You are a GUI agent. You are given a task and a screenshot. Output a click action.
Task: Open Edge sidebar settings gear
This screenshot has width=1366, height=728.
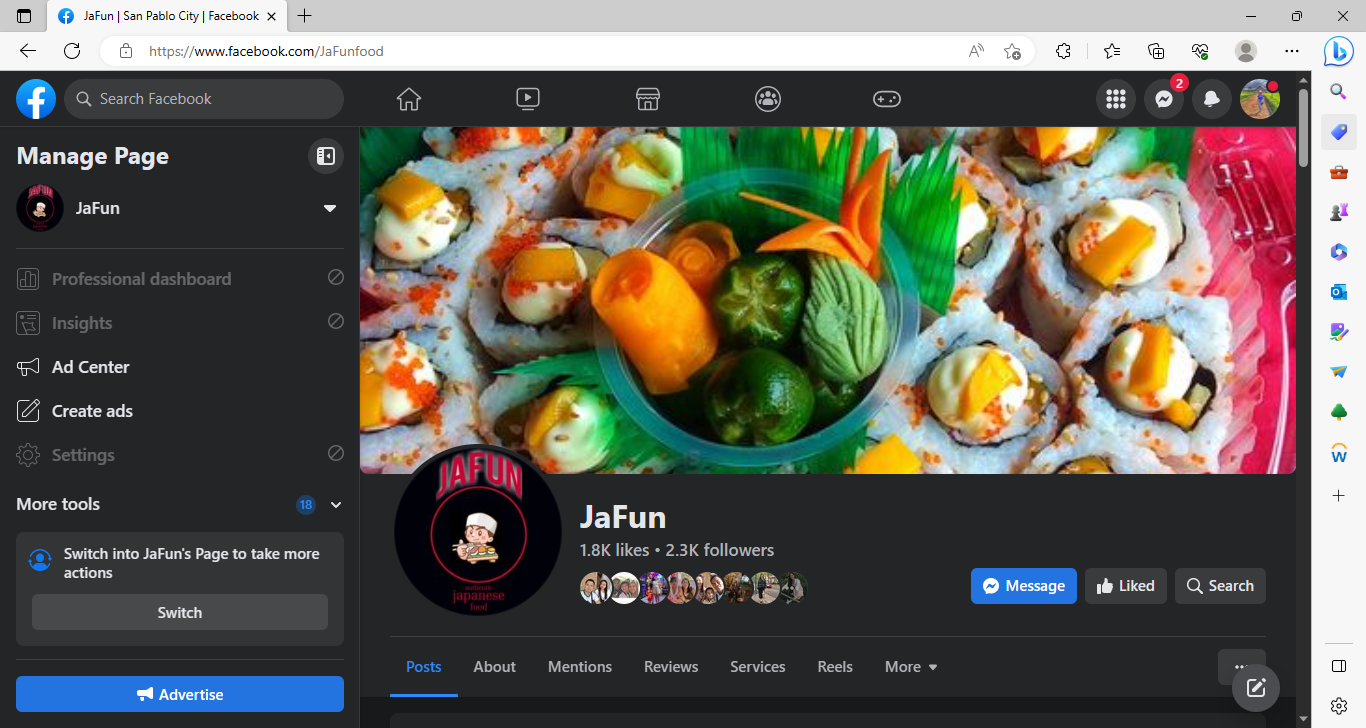click(1339, 706)
